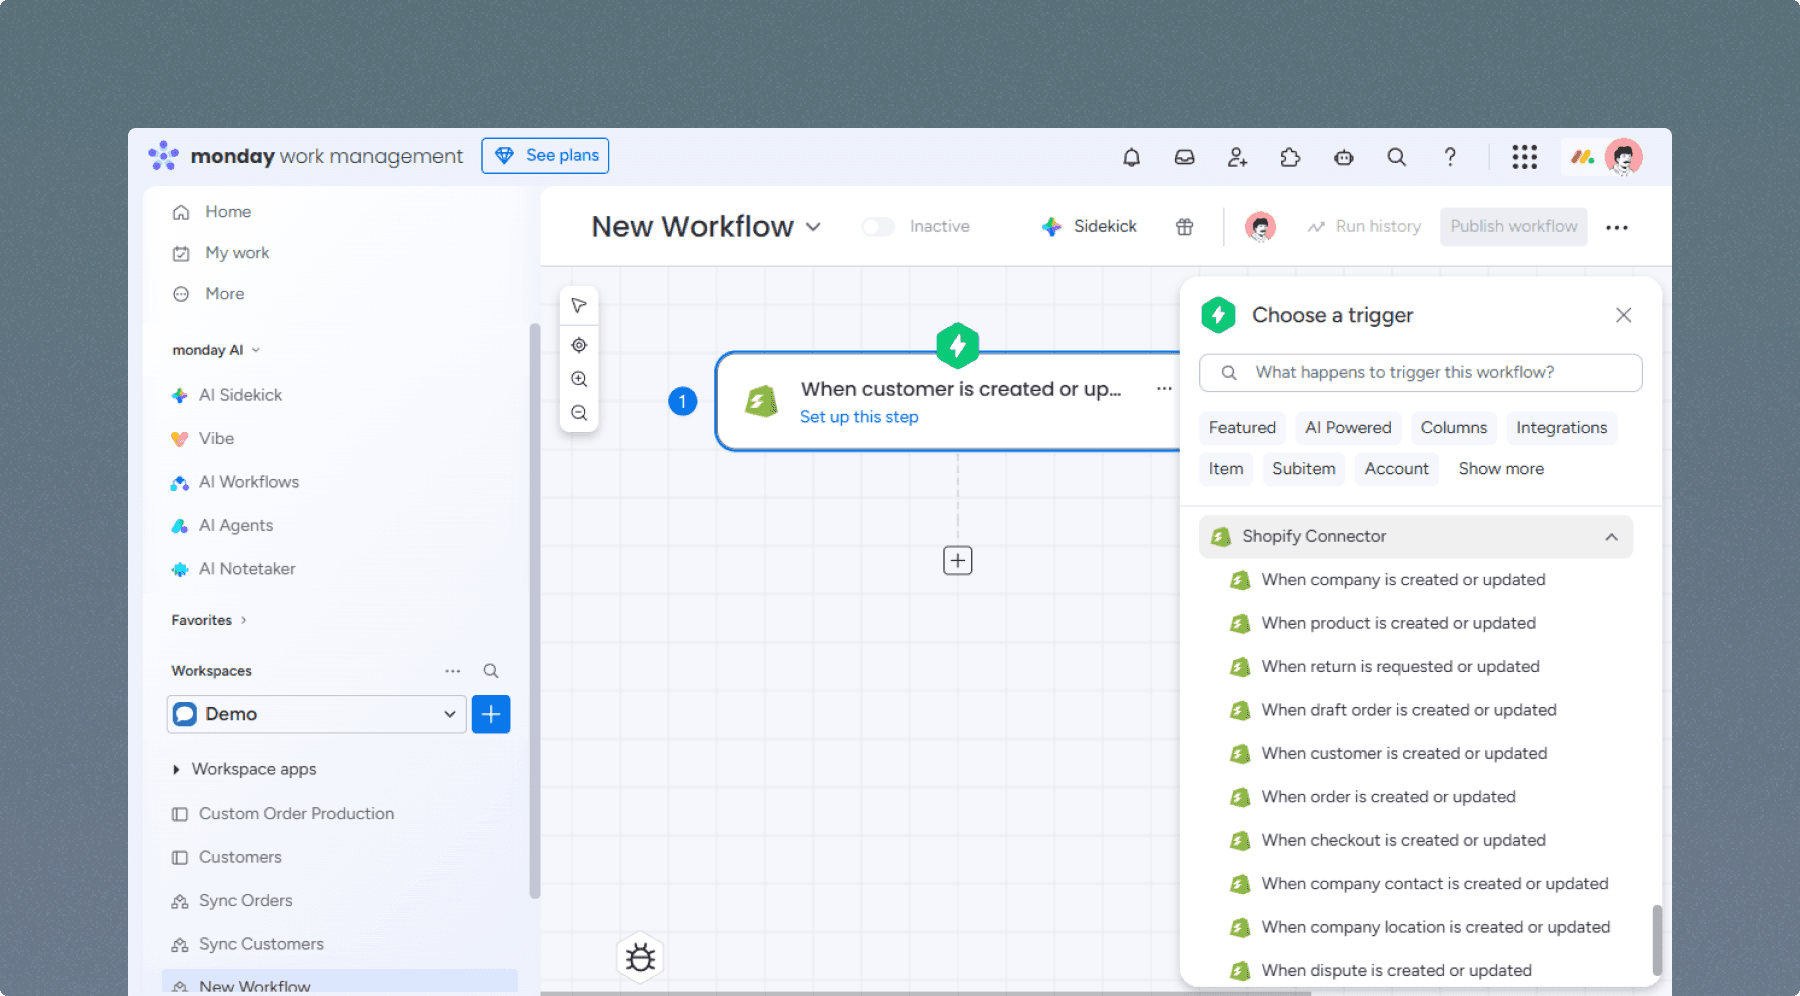
Task: Toggle the workflow Inactive switch
Action: [x=878, y=227]
